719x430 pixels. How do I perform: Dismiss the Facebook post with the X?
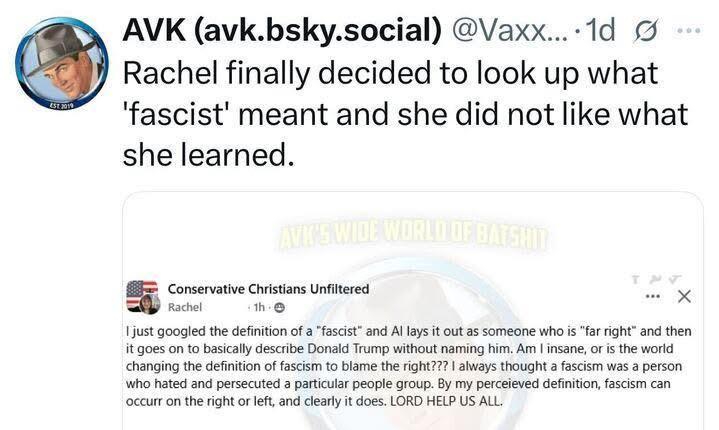pyautogui.click(x=684, y=296)
